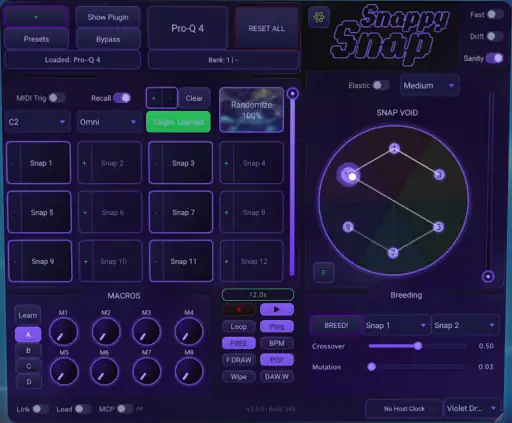The height and width of the screenshot is (423, 512).
Task: Toggle the Drift switch
Action: click(494, 36)
